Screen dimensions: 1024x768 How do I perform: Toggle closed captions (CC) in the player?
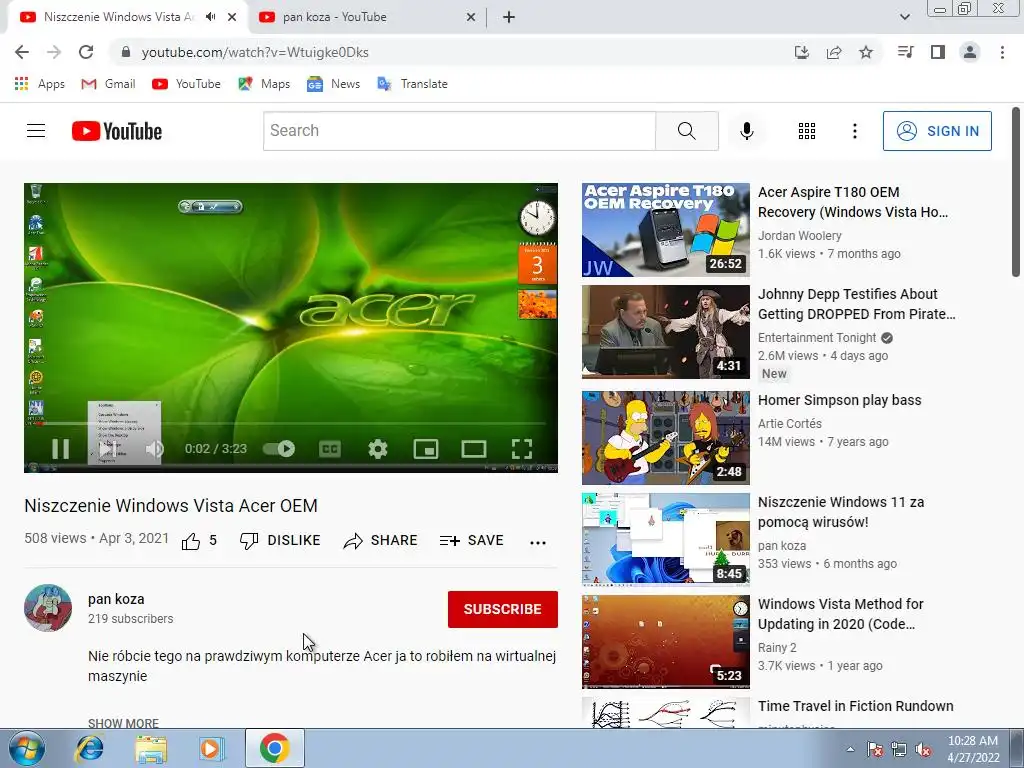click(x=330, y=449)
